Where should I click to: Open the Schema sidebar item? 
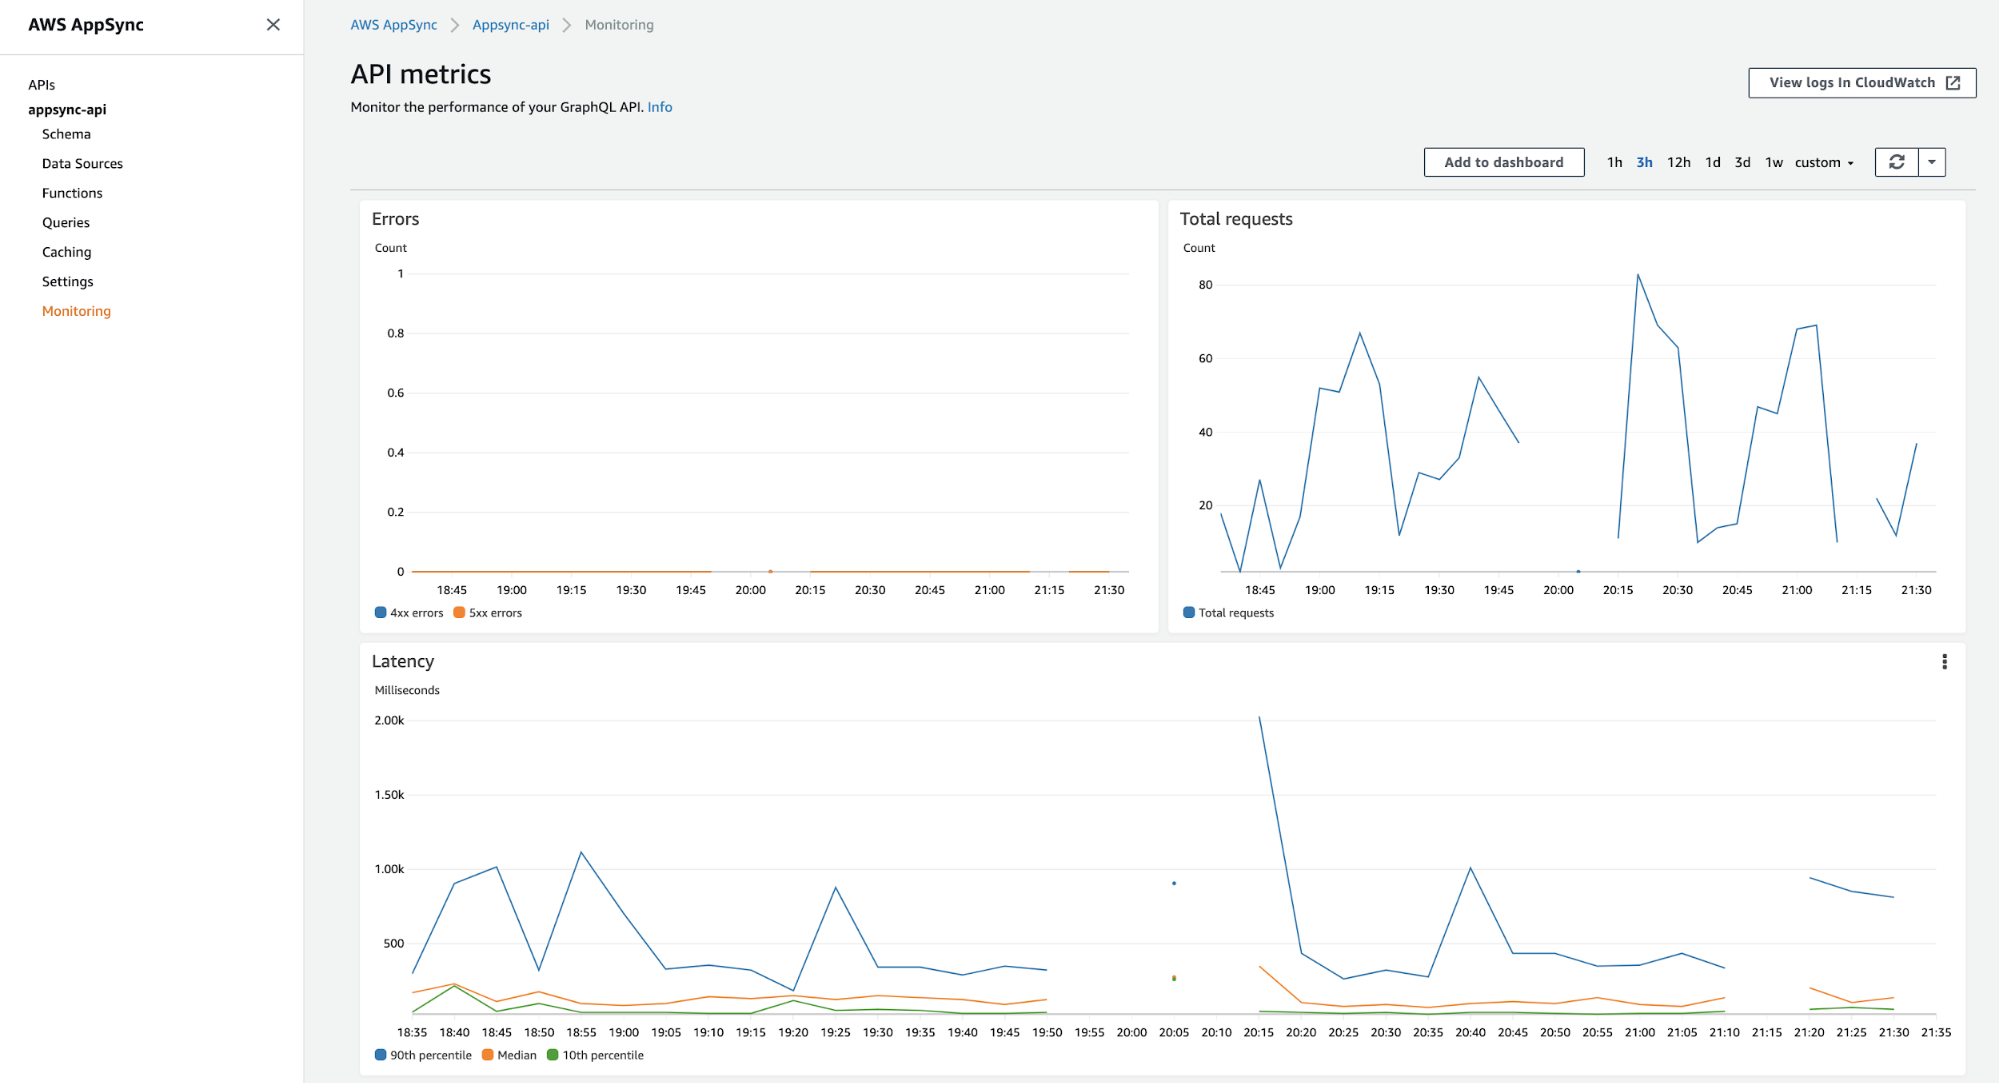pyautogui.click(x=66, y=134)
